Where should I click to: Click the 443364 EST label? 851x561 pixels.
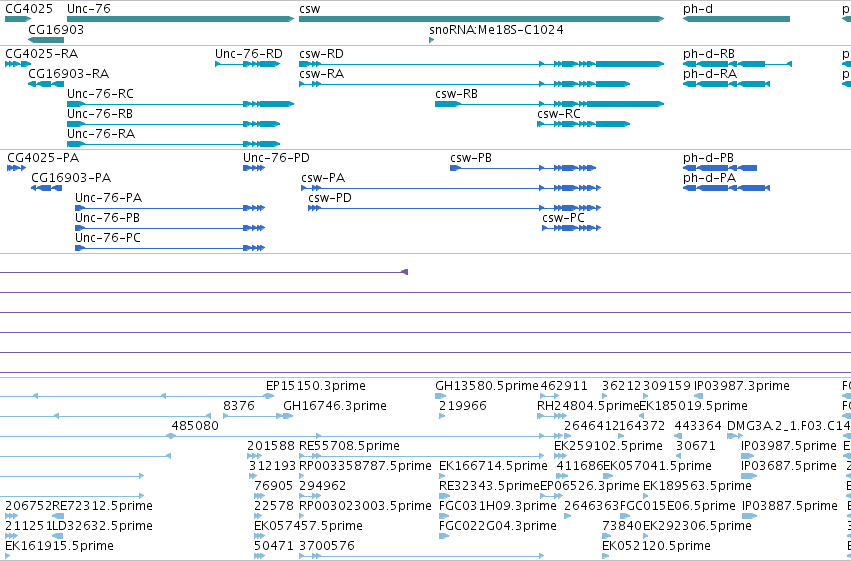698,426
